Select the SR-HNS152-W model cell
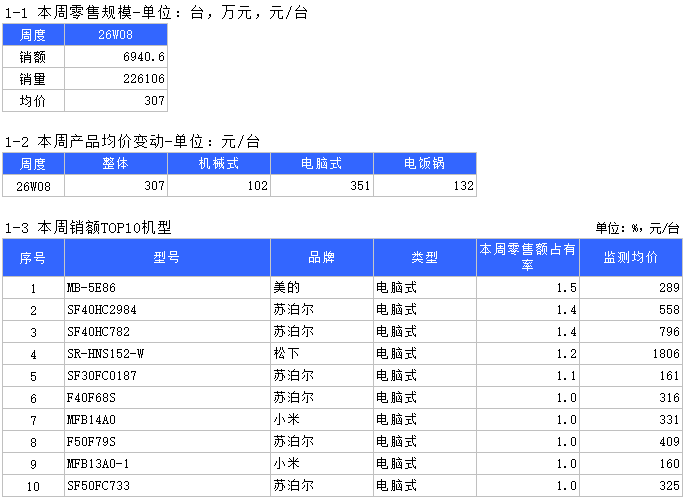688x501 pixels. point(167,354)
